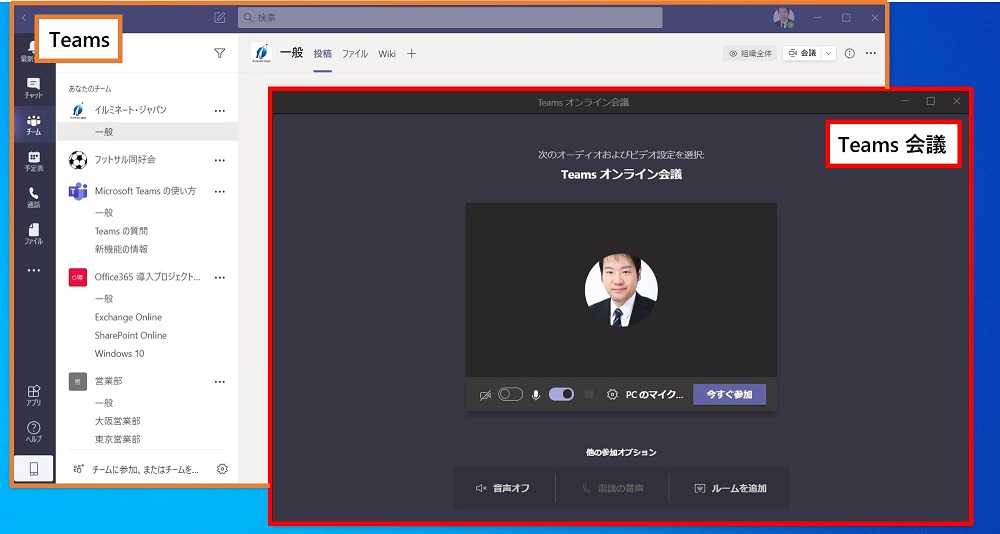This screenshot has height=534, width=1000.
Task: Switch to the Wiki tab
Action: click(387, 54)
